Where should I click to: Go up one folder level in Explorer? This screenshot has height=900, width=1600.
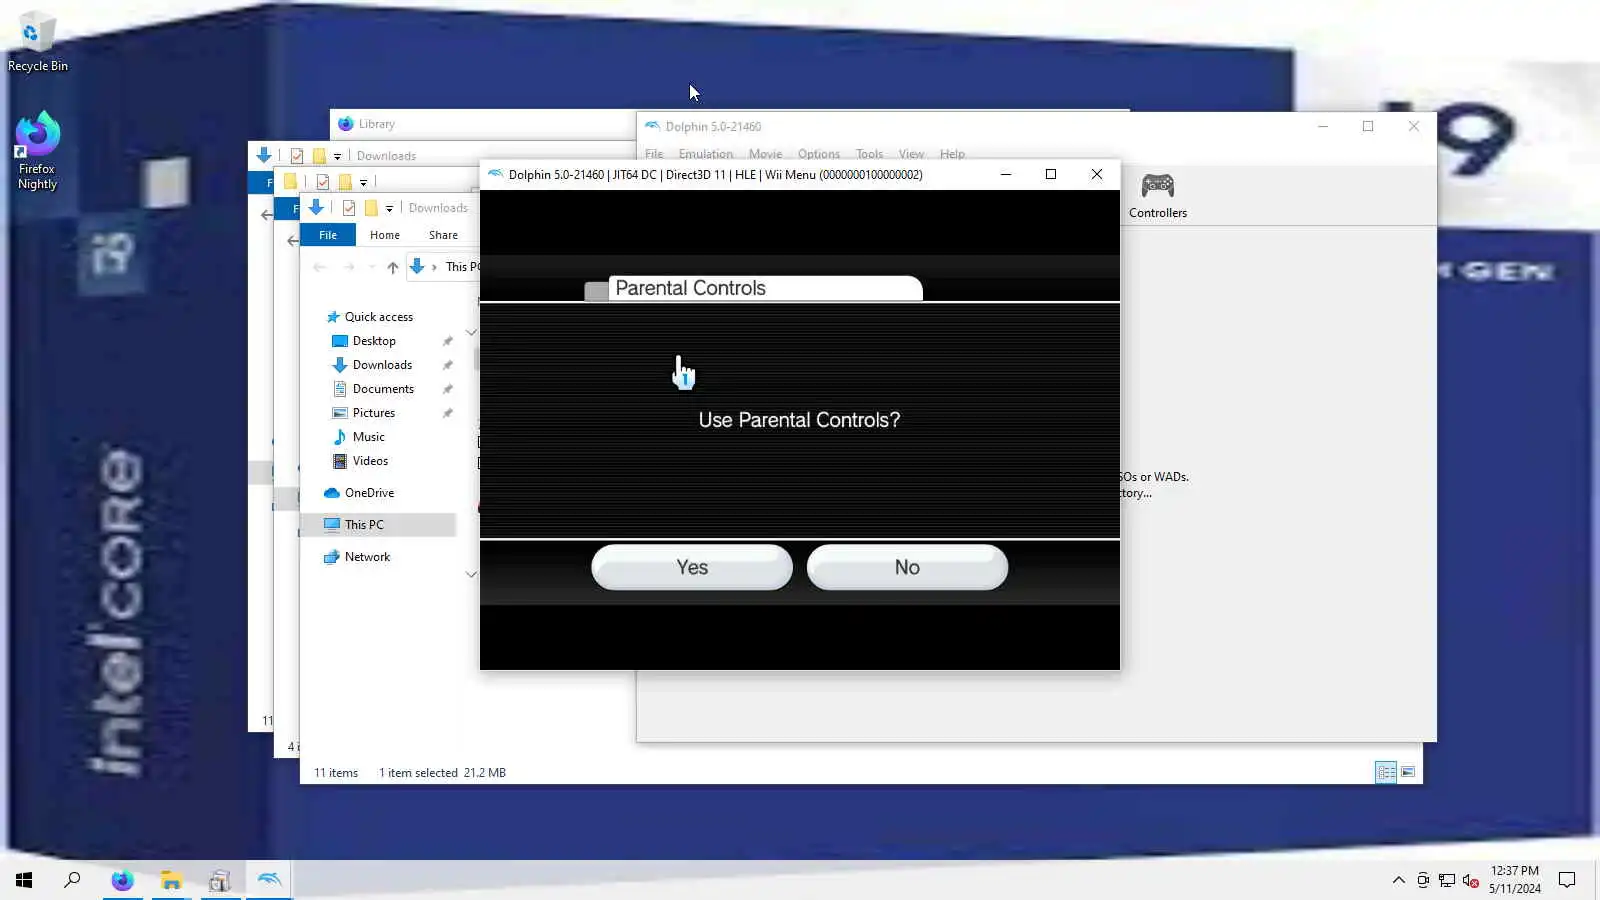(x=393, y=267)
